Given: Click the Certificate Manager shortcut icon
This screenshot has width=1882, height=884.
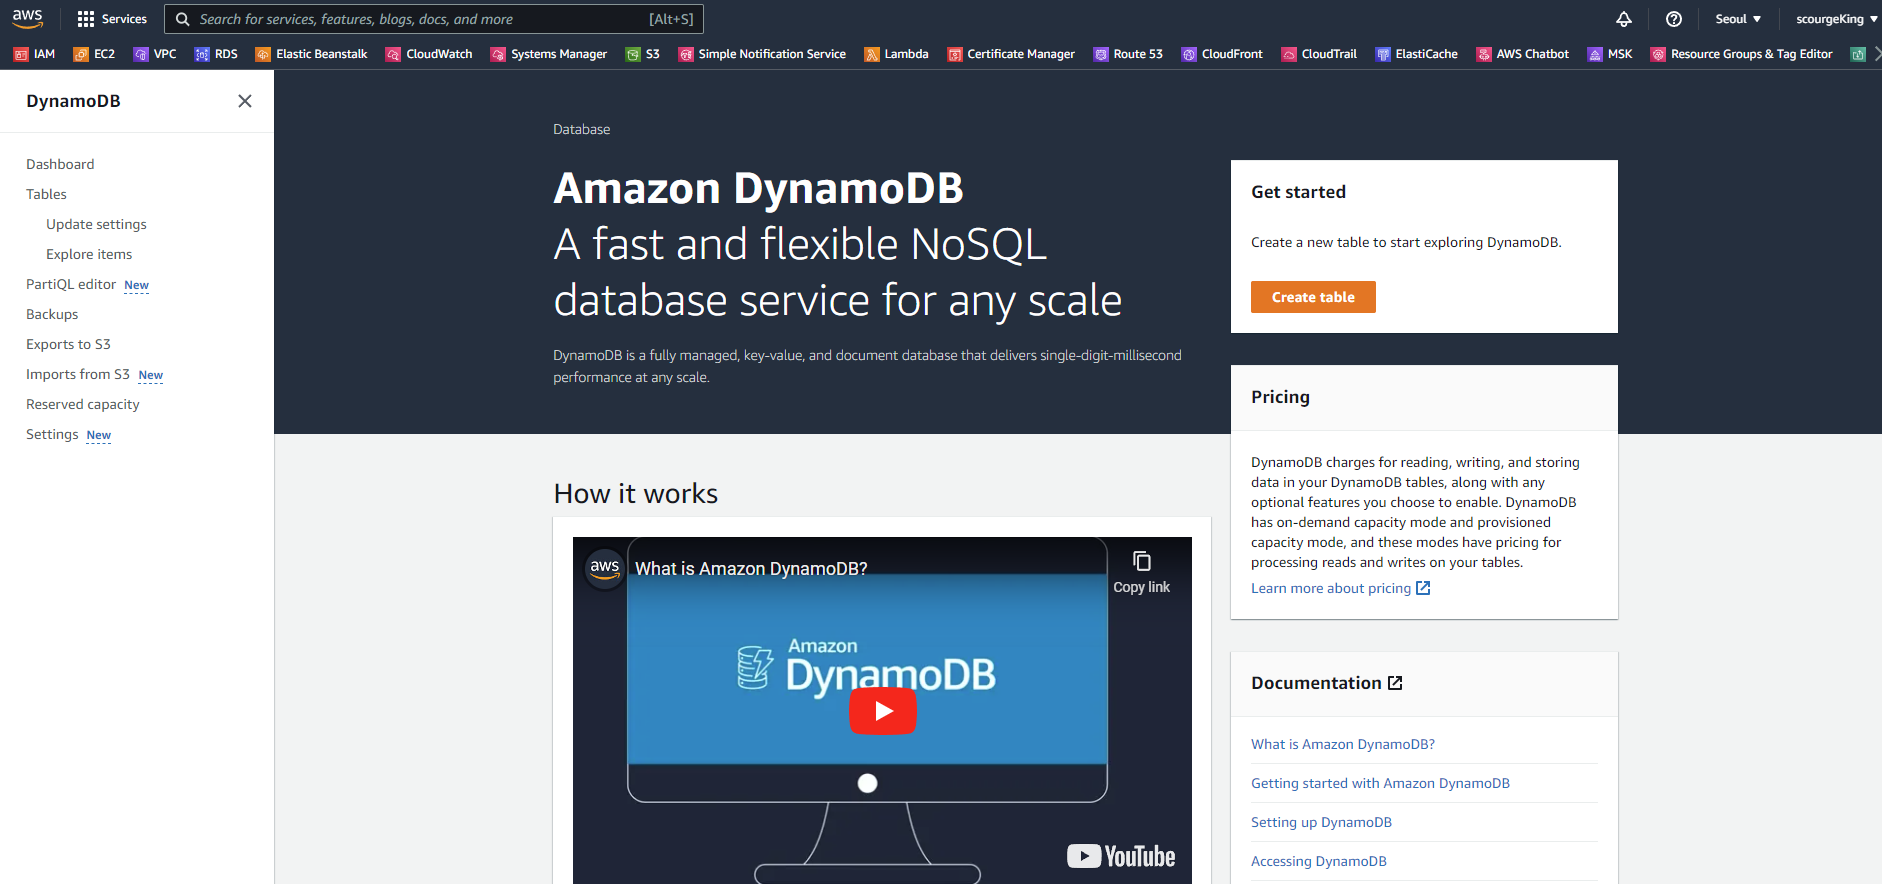Looking at the screenshot, I should click(955, 54).
